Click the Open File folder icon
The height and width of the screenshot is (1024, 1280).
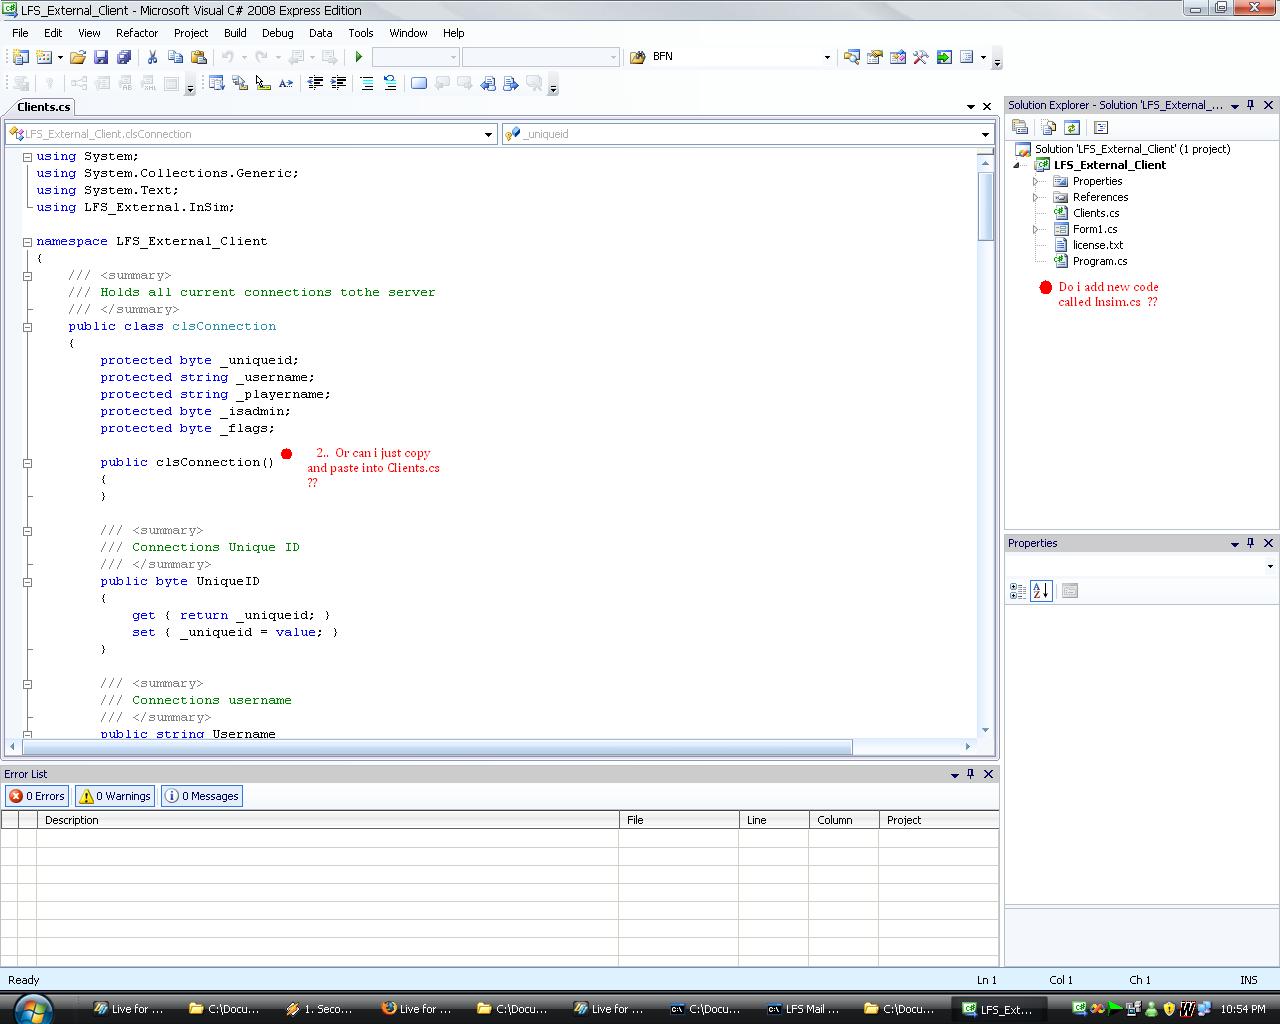pos(77,57)
